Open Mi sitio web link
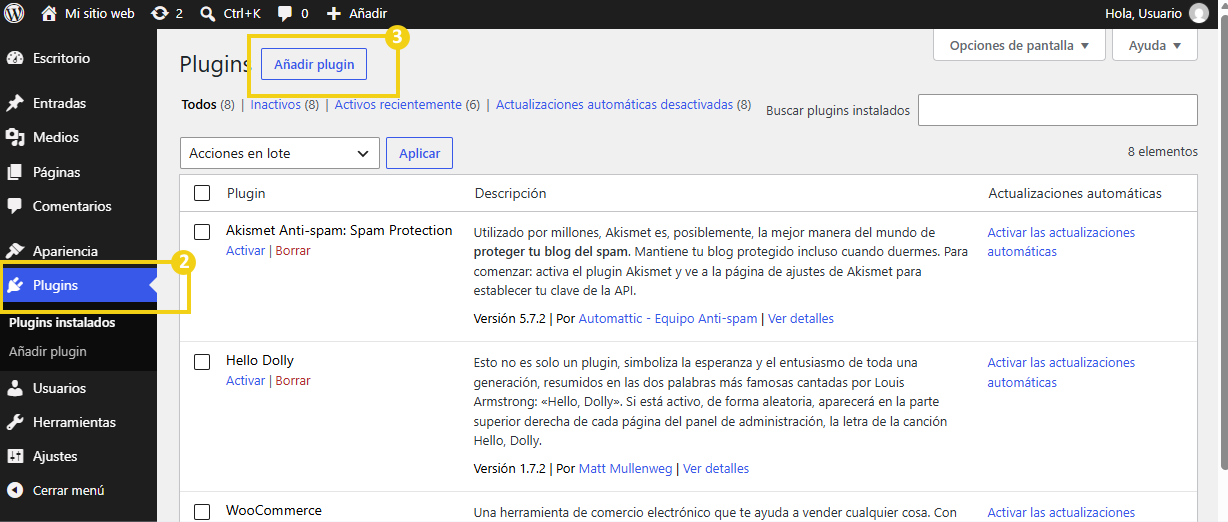Screen dimensions: 1228x522 click(x=99, y=13)
